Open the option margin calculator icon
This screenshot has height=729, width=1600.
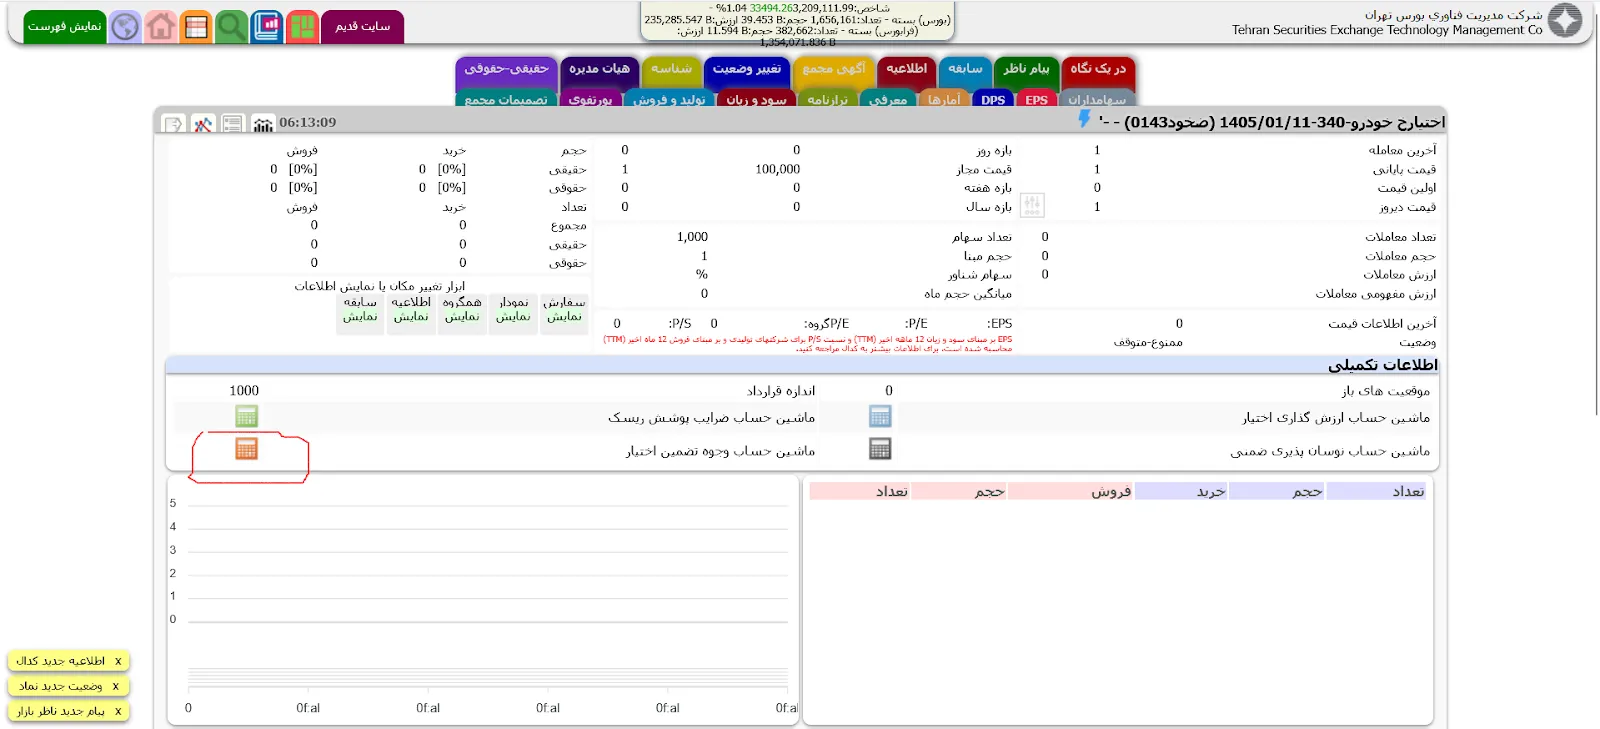tap(246, 449)
